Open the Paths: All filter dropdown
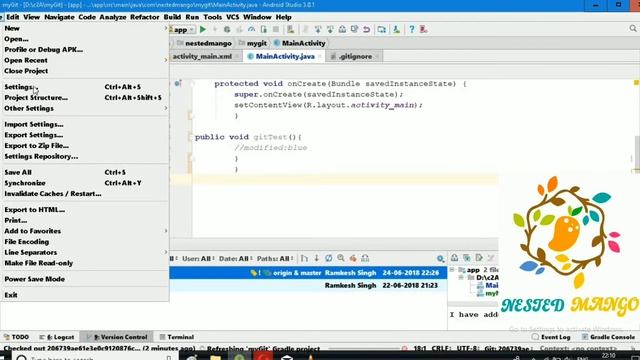This screenshot has height=360, width=640. tap(275, 259)
